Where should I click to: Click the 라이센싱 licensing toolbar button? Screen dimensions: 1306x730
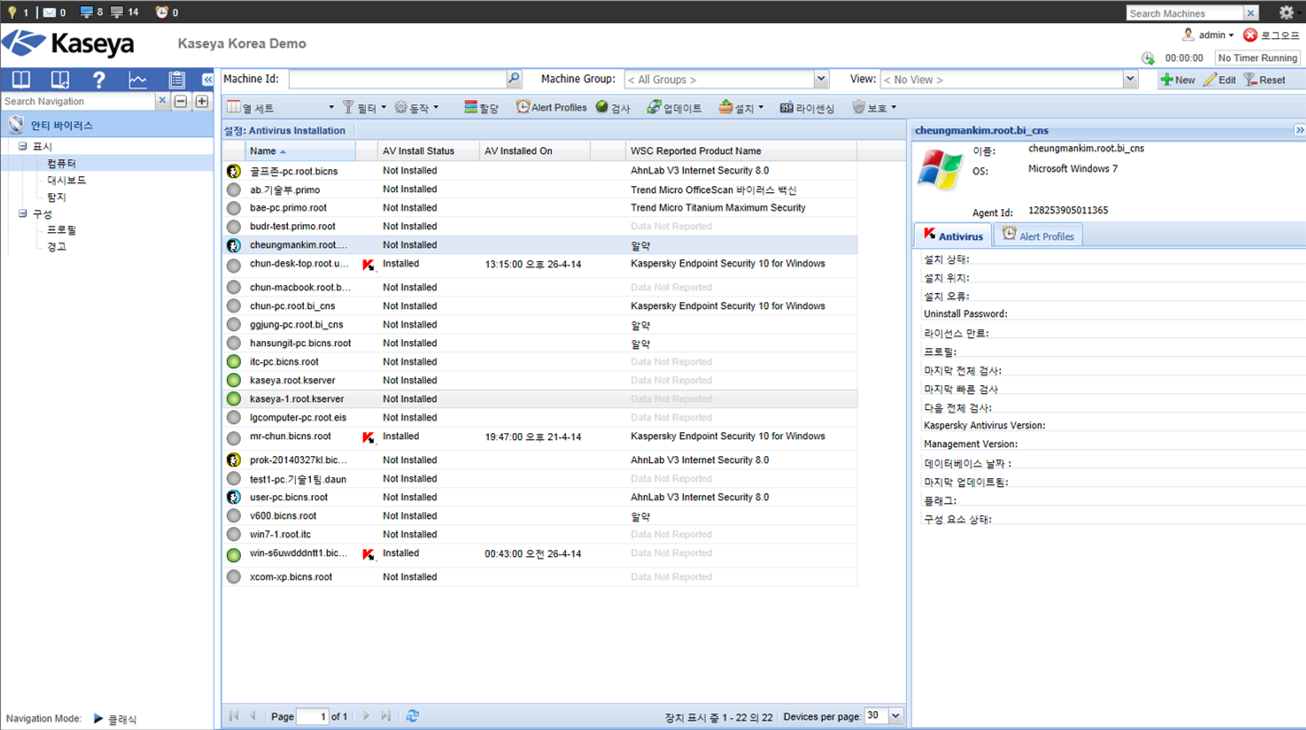point(807,107)
